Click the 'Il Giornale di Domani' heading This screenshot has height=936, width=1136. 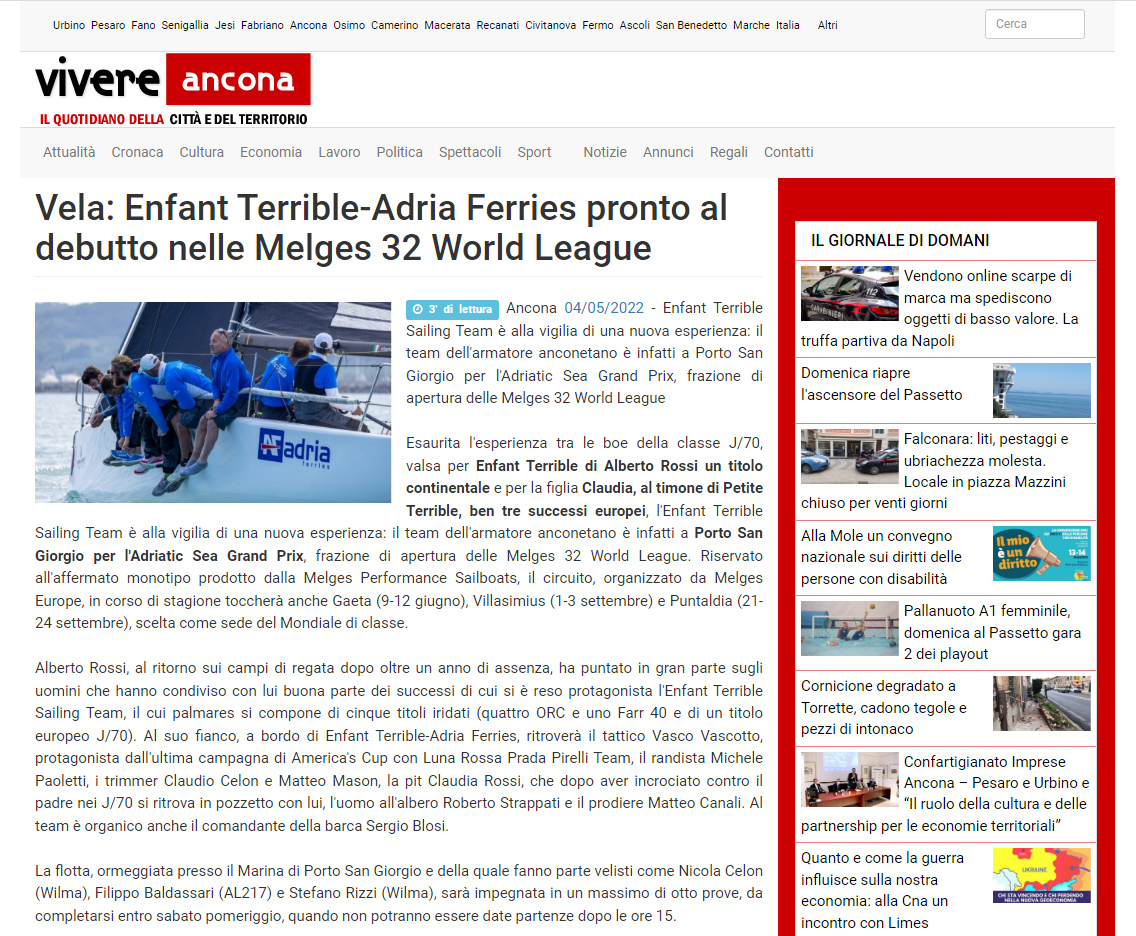pos(900,241)
